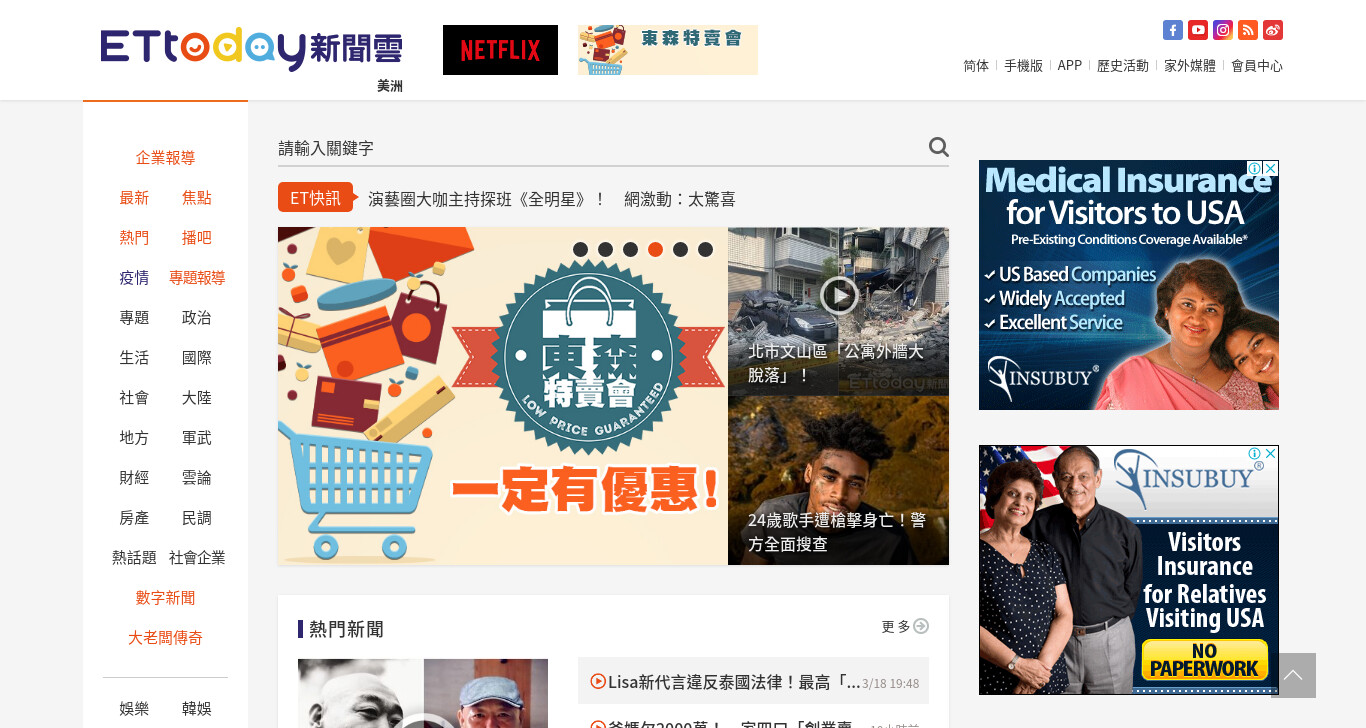Close the top Insubuy ad

pos(1271,168)
